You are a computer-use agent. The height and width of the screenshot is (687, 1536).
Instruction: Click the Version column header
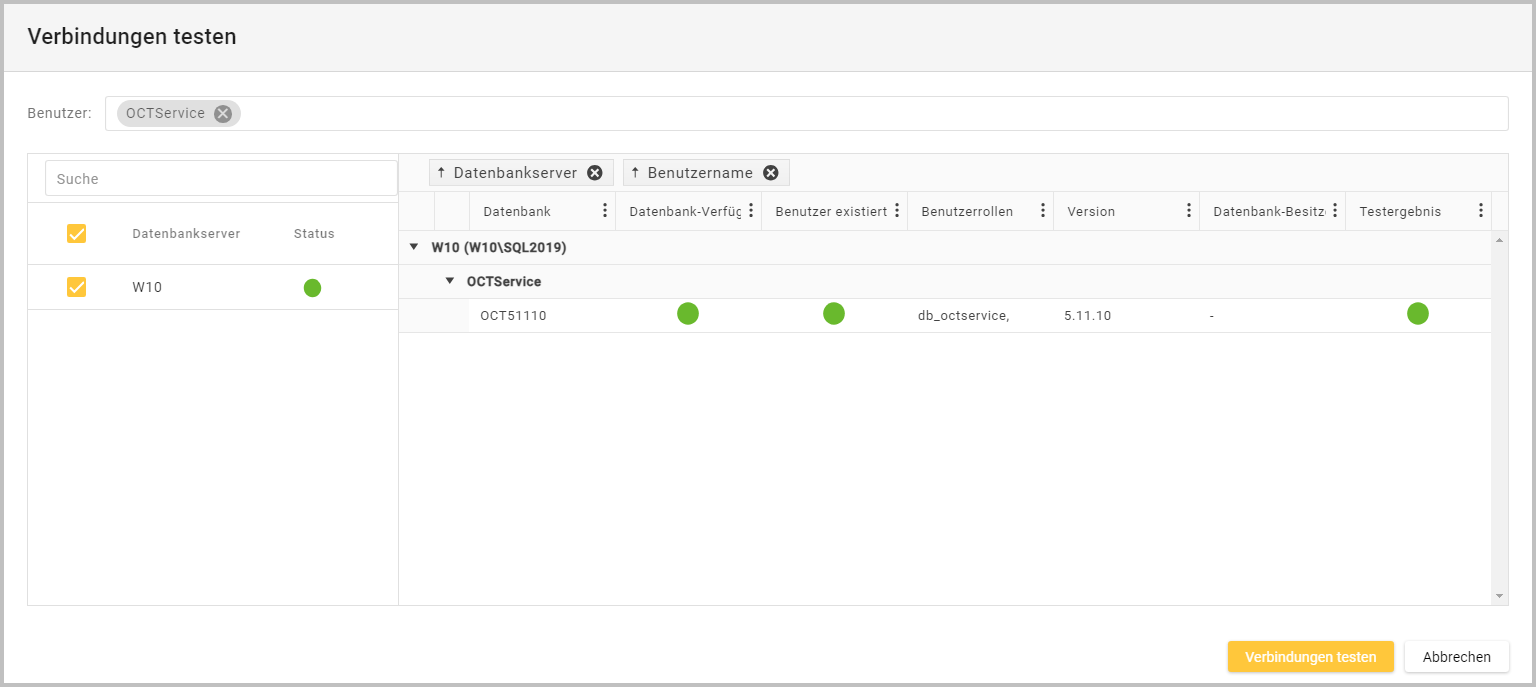click(x=1091, y=211)
